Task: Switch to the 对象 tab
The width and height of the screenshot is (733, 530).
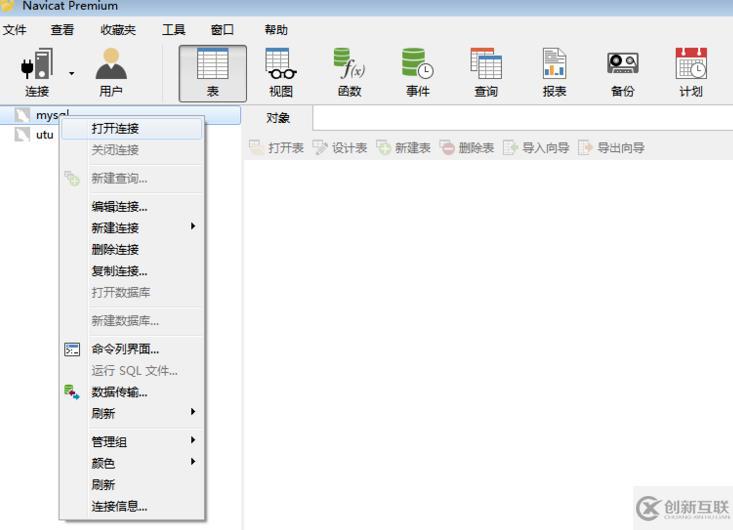Action: click(x=278, y=118)
